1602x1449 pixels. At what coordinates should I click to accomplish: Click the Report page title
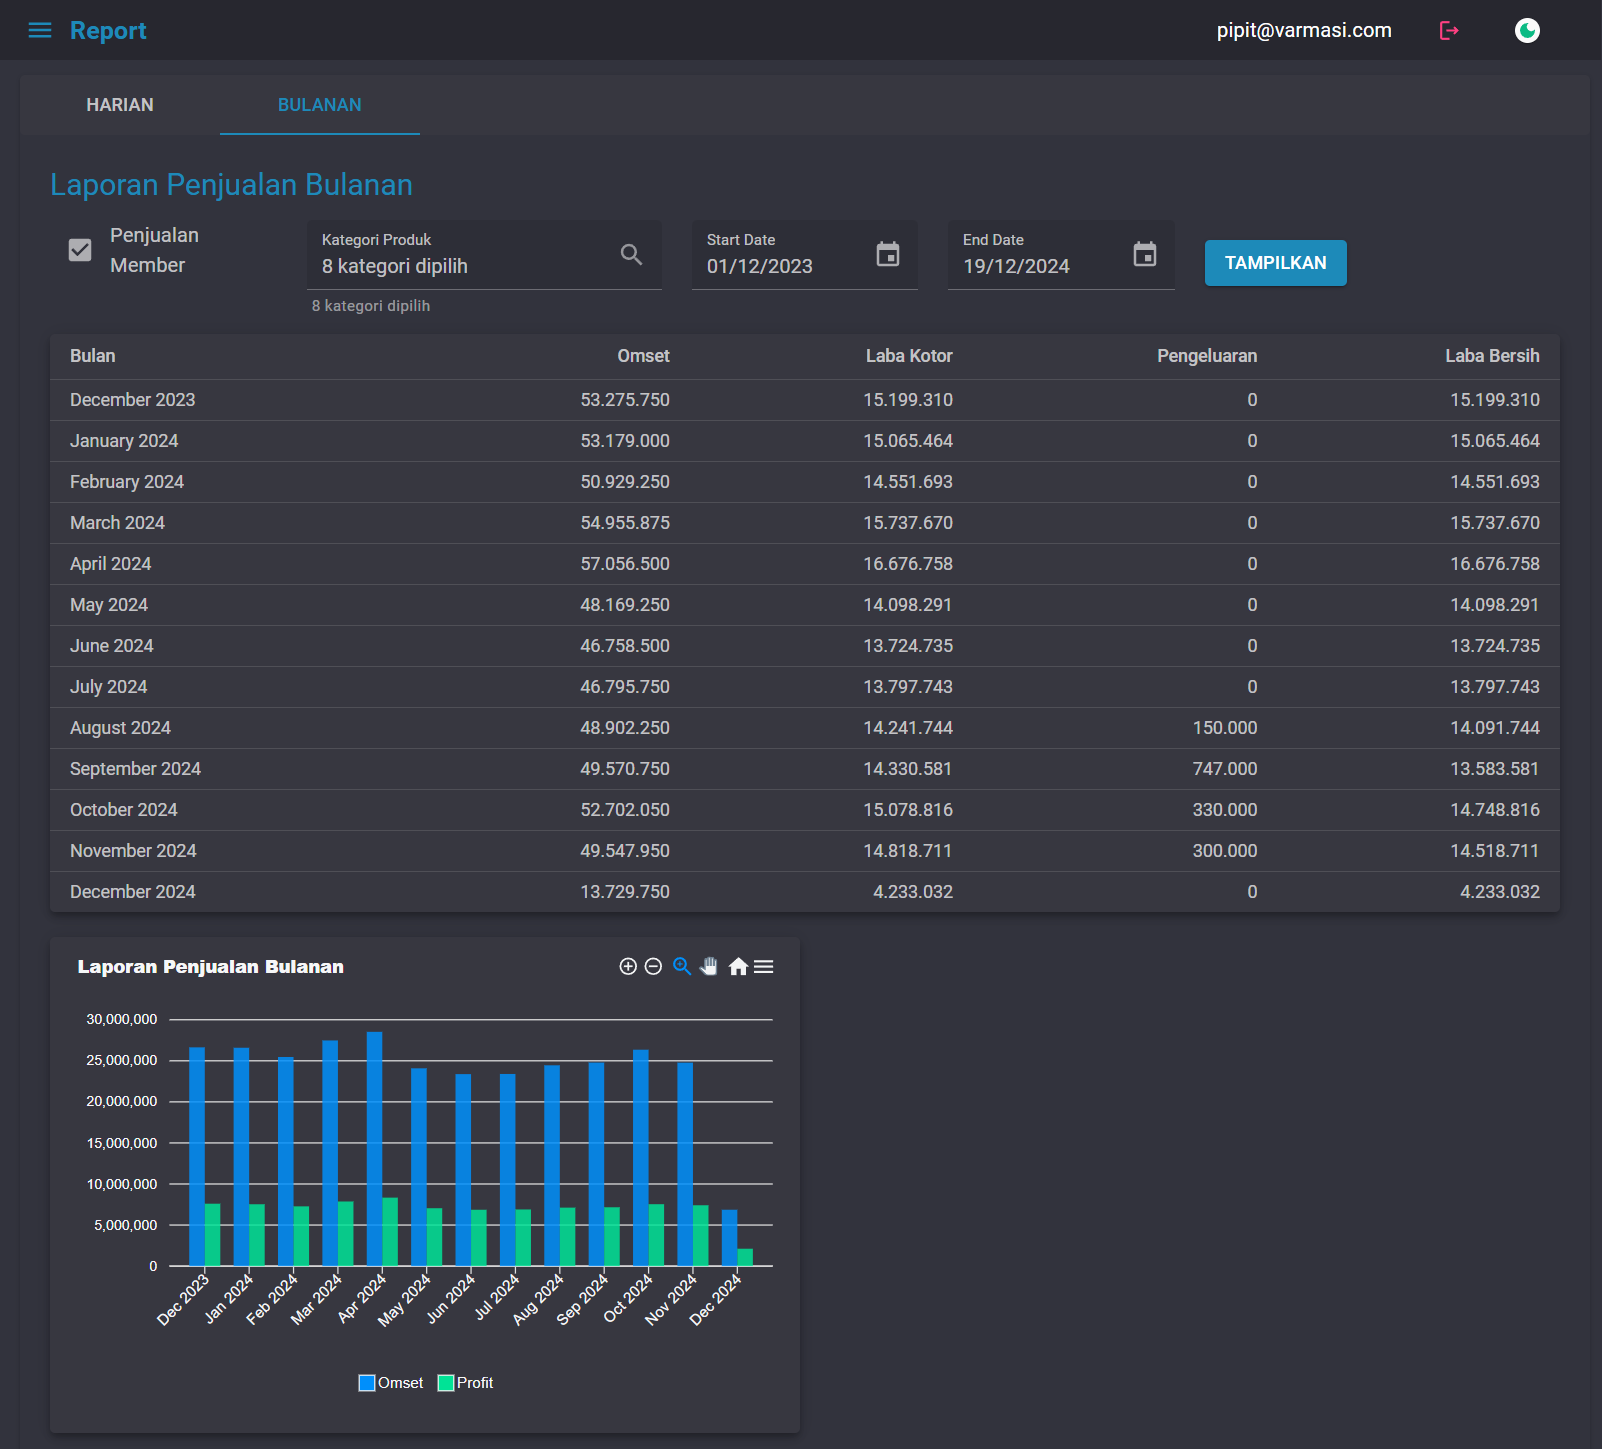(x=108, y=31)
